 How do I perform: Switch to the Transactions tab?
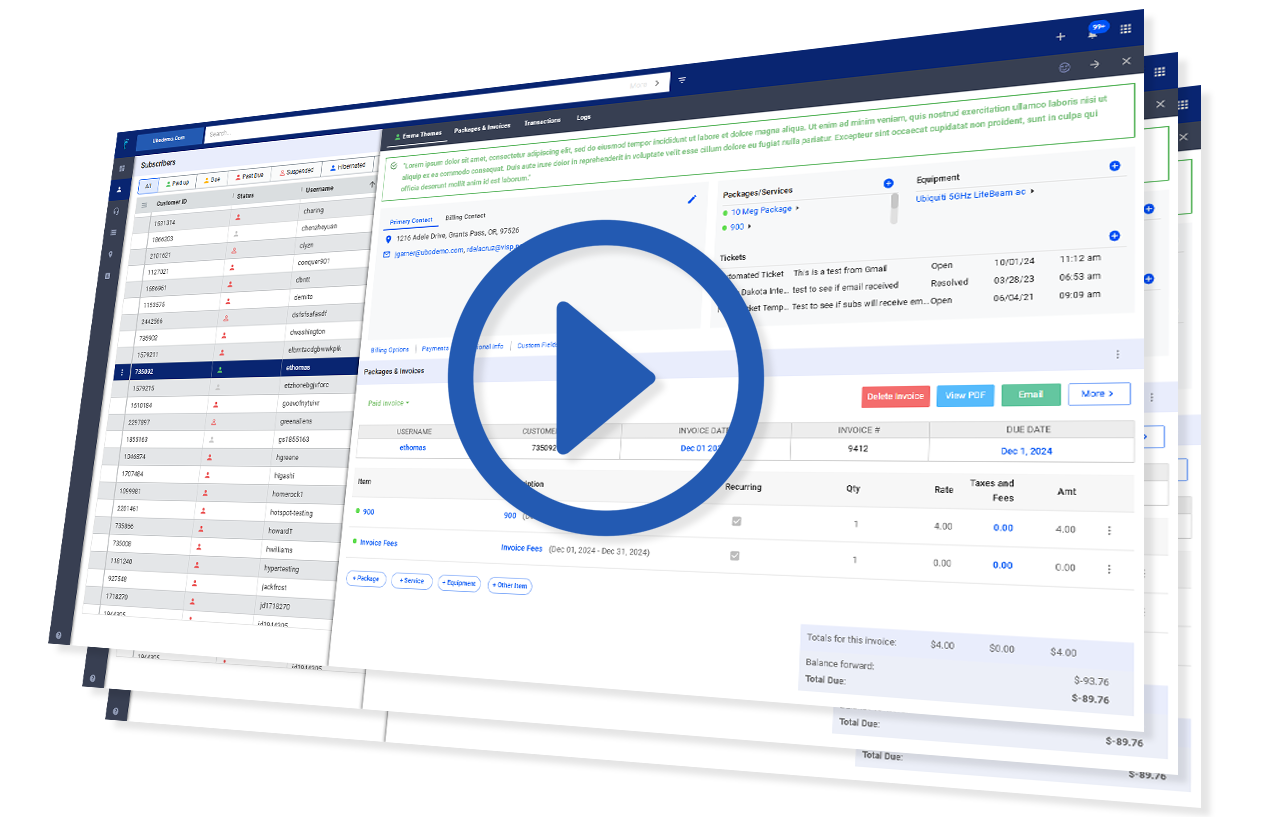point(542,121)
